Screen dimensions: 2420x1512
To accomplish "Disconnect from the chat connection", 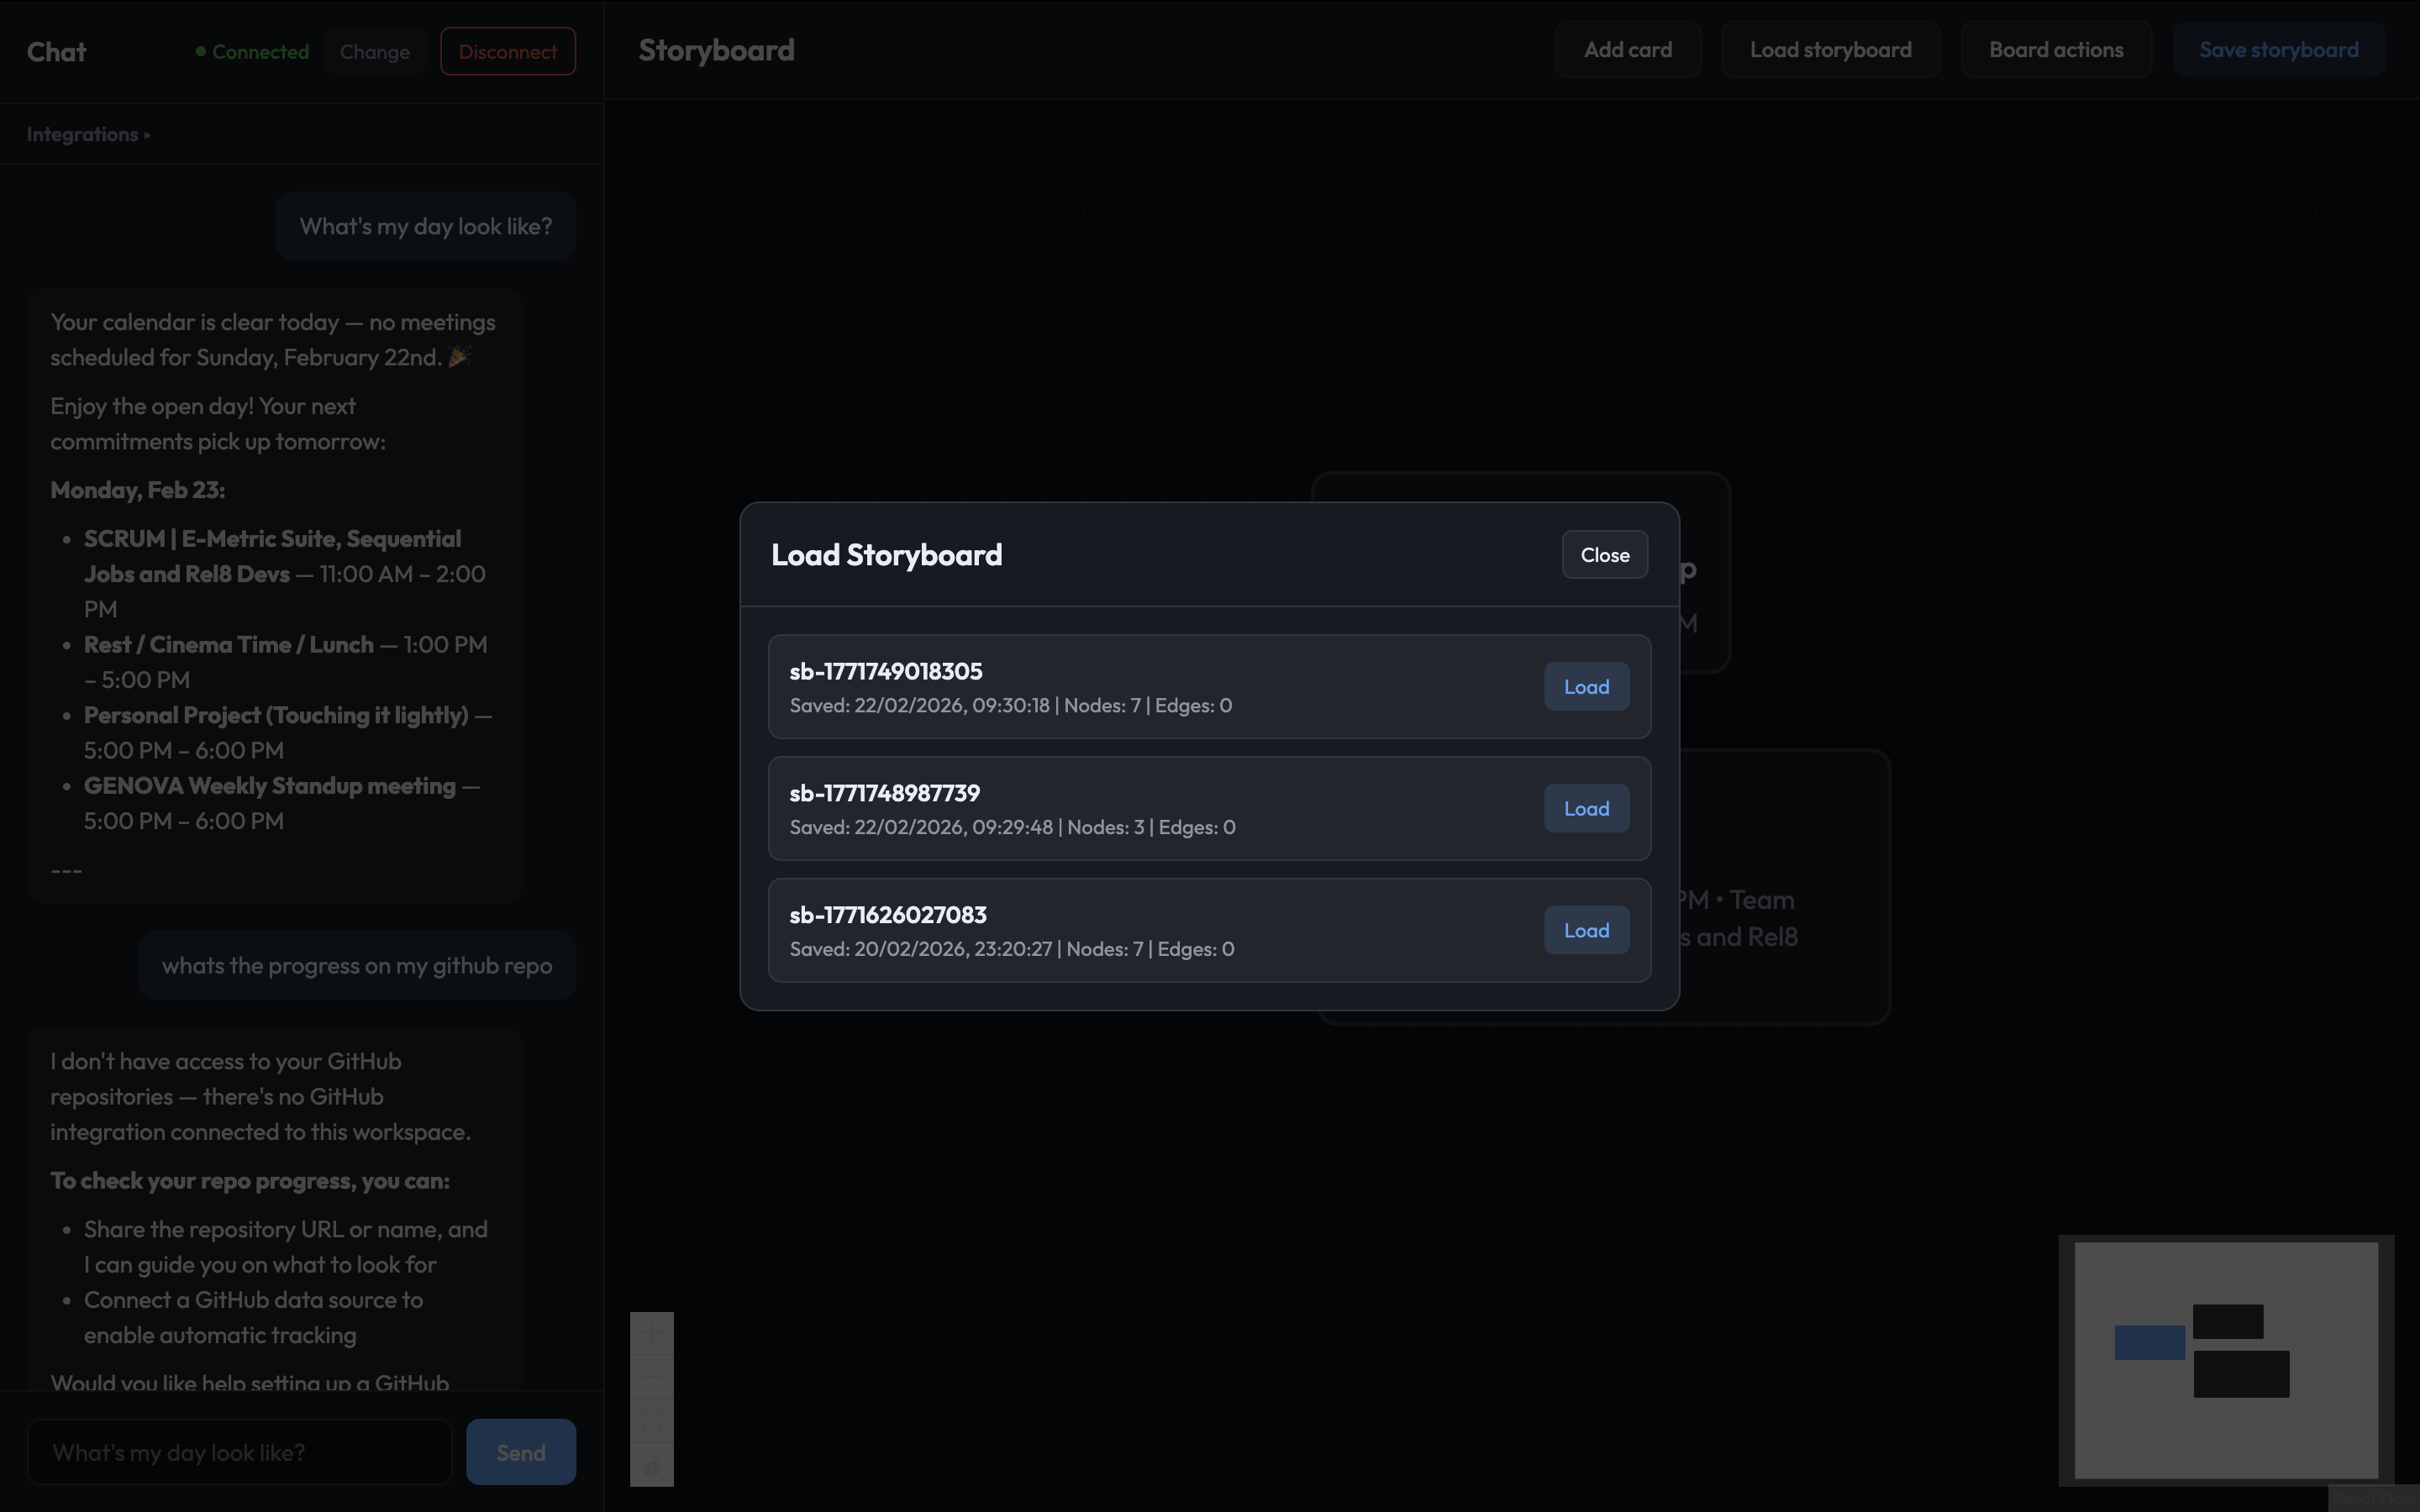I will point(508,52).
